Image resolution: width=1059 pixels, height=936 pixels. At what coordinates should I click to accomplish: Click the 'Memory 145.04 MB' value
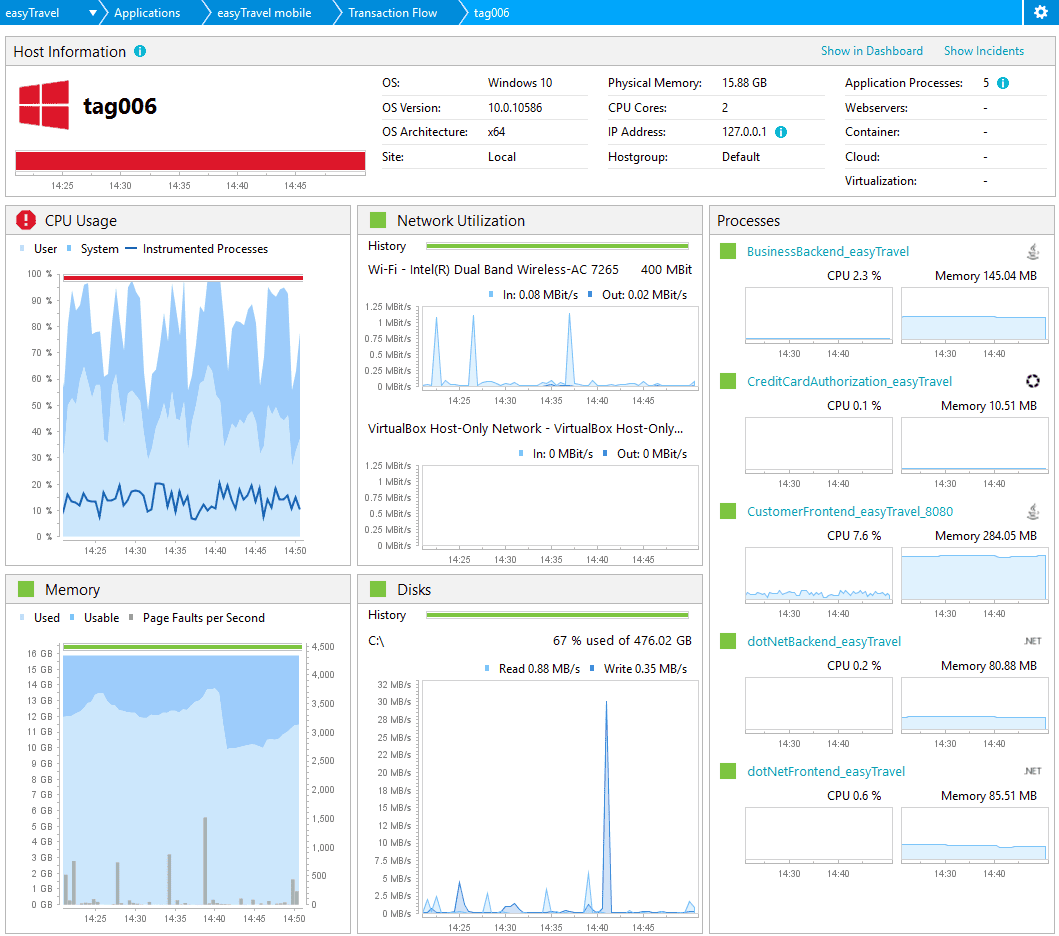coord(985,276)
